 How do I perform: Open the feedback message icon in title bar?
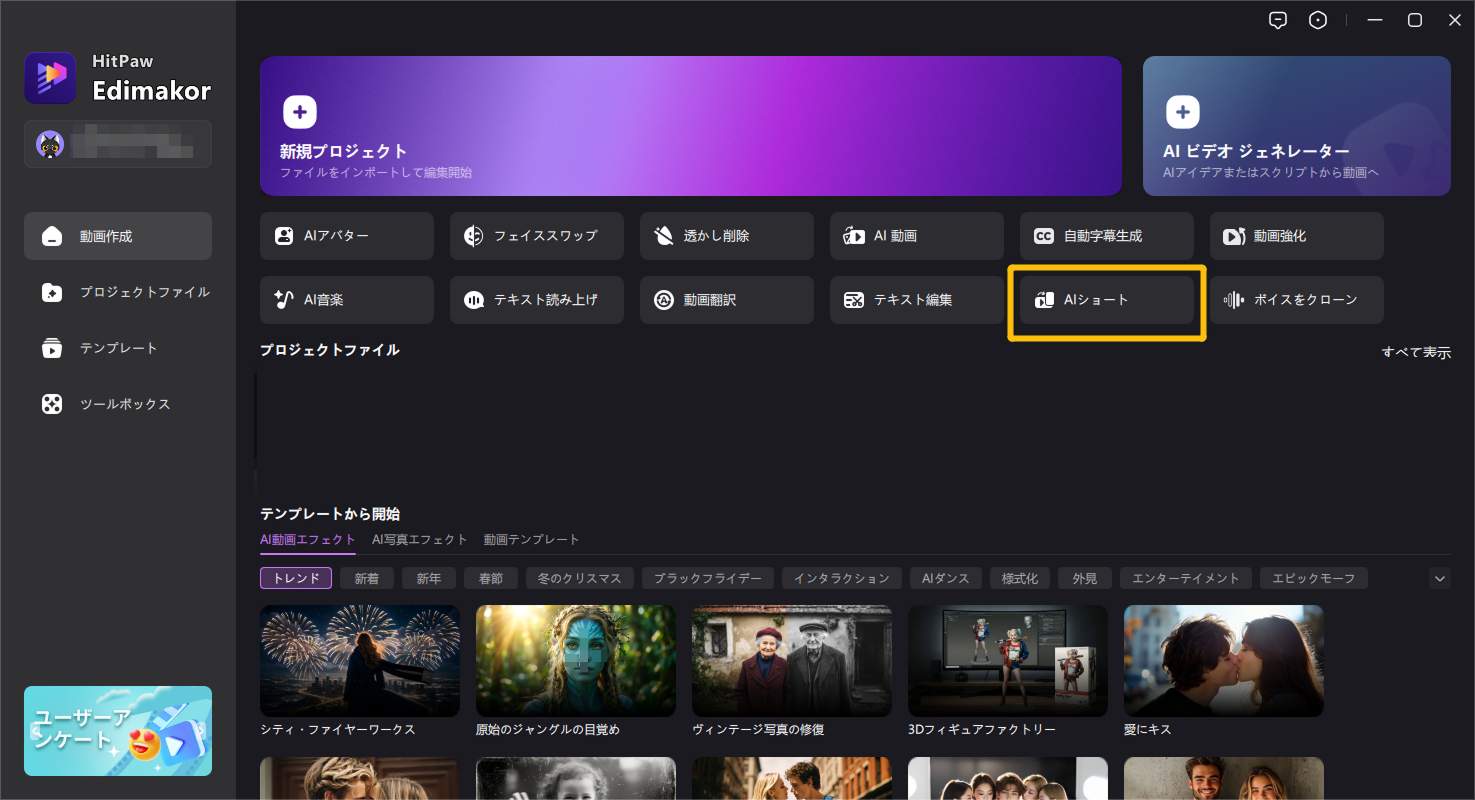pos(1277,20)
